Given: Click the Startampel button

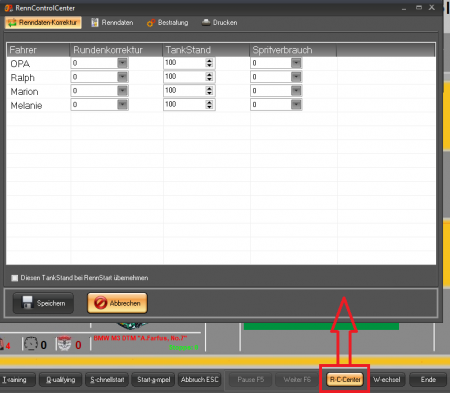Looking at the screenshot, I should [153, 380].
